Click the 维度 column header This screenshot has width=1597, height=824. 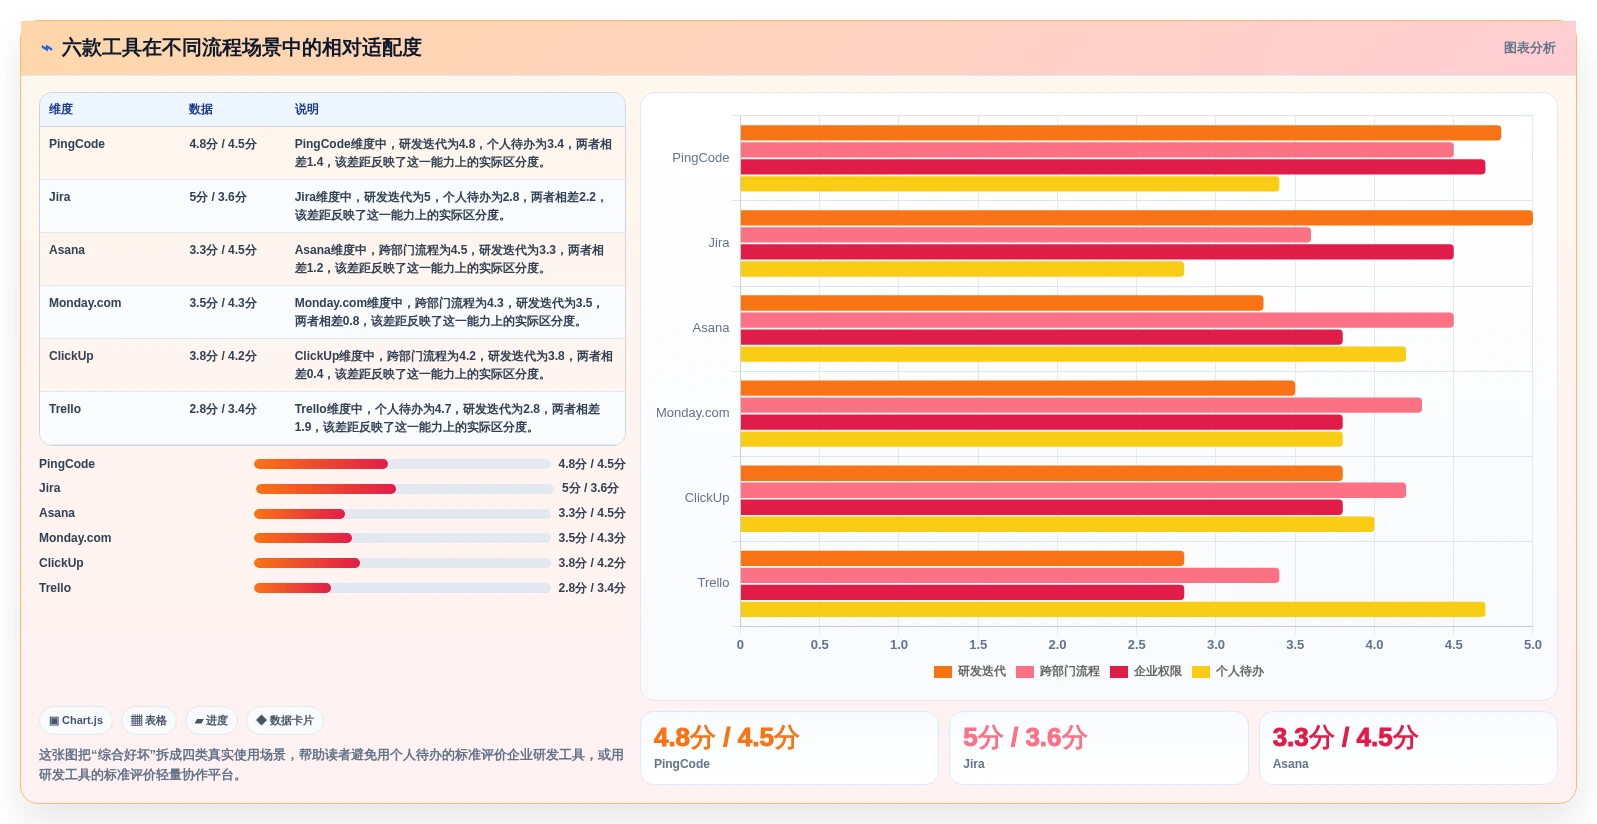(x=61, y=109)
